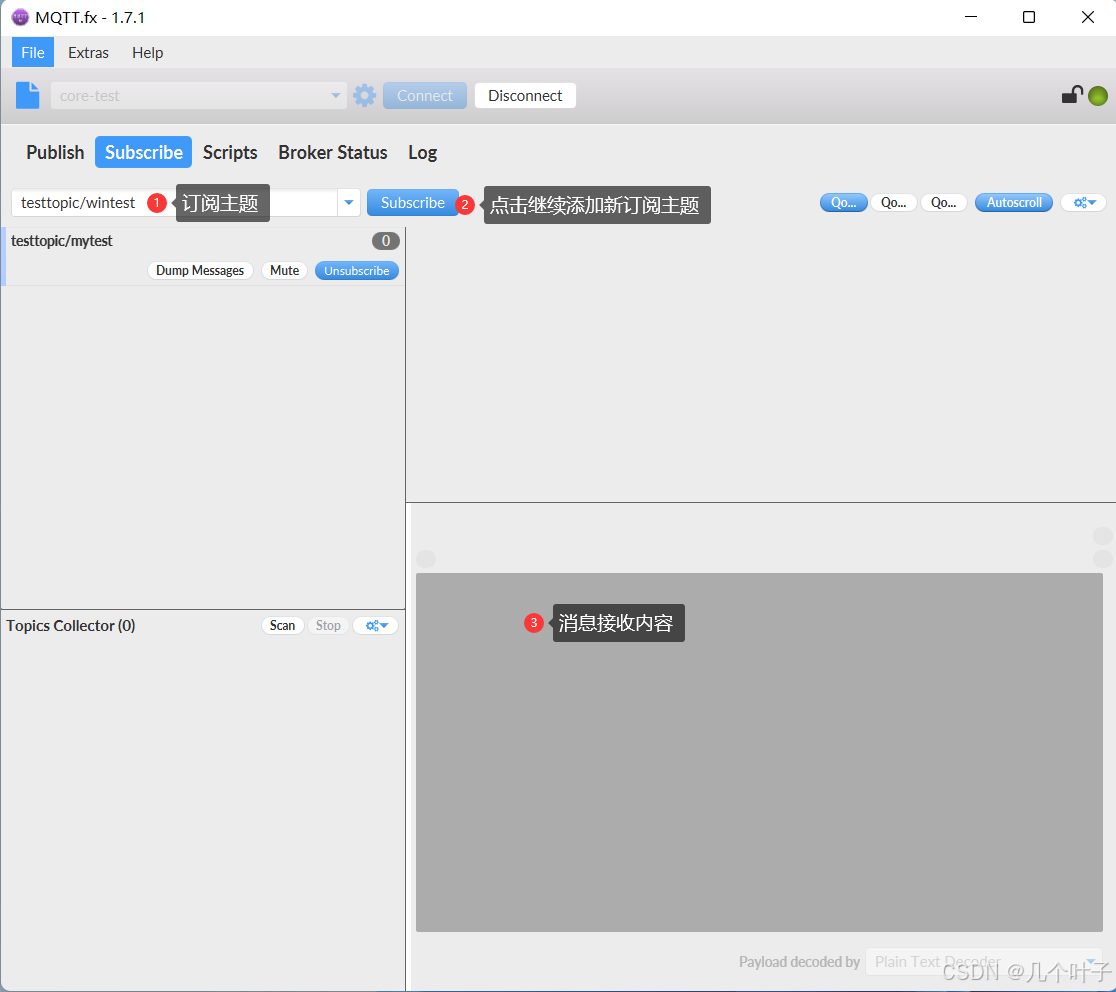Switch to the Publish tab
Image resolution: width=1116 pixels, height=992 pixels.
(x=55, y=152)
